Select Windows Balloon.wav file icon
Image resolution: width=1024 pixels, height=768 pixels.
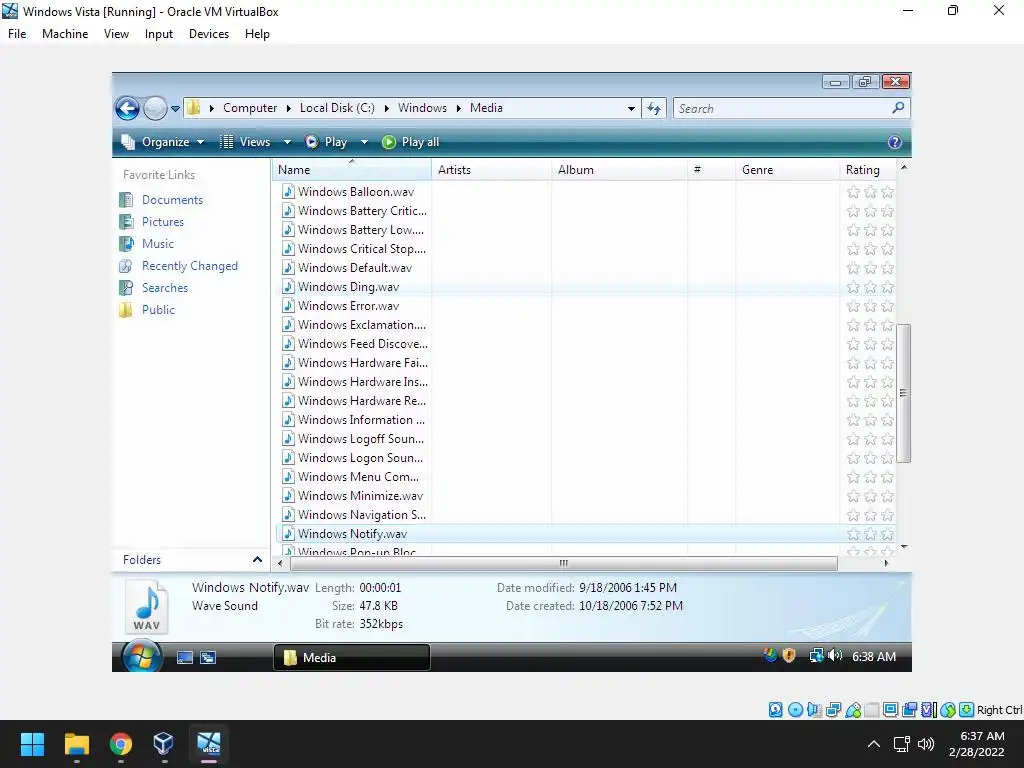288,191
